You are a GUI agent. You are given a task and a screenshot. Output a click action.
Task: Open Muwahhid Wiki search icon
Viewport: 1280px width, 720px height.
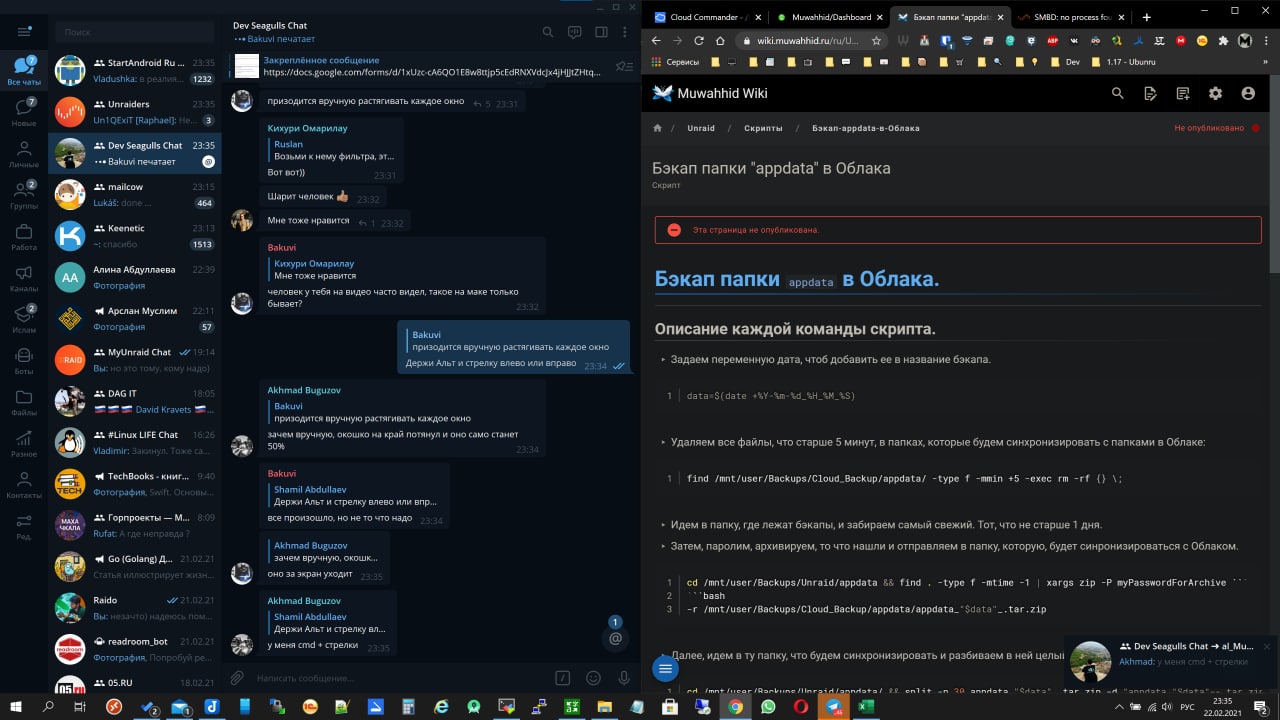point(1118,93)
